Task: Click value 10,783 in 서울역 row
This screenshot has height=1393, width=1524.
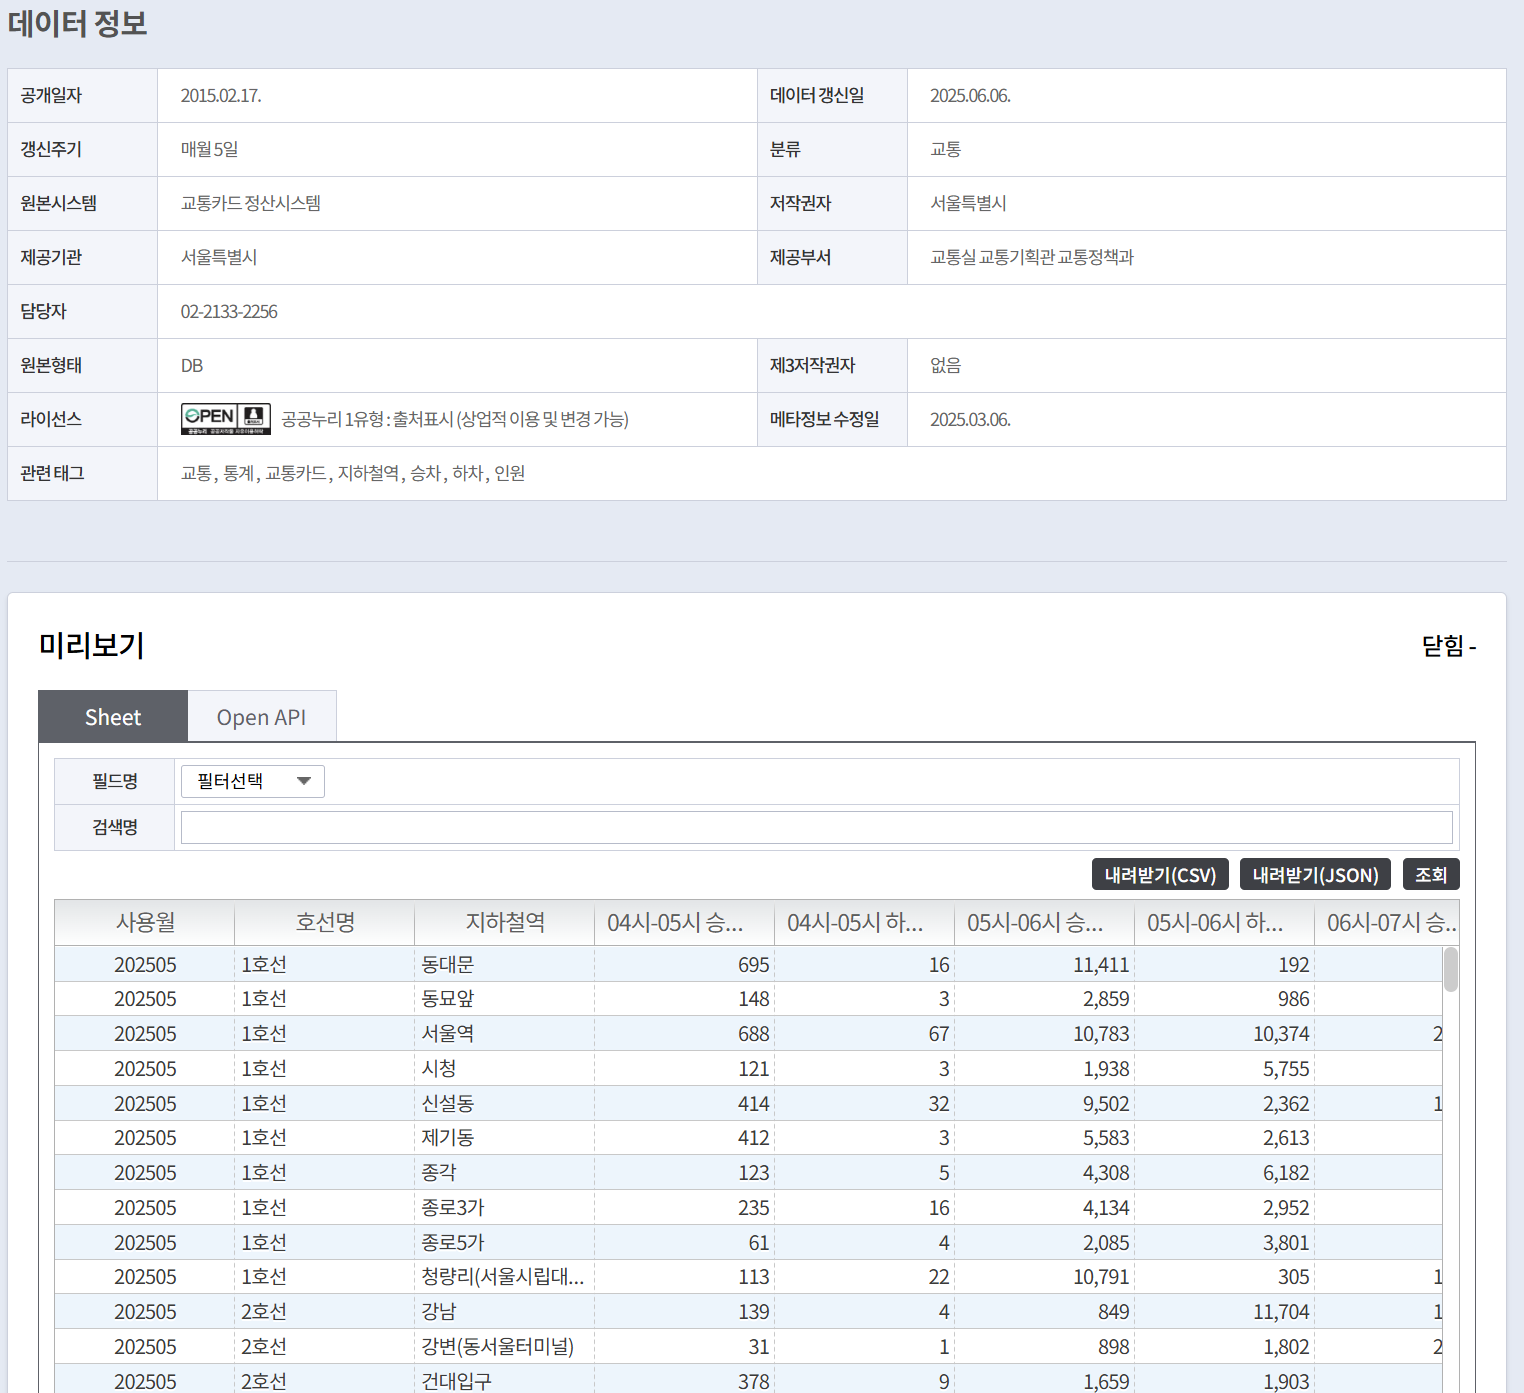Action: (1101, 1034)
